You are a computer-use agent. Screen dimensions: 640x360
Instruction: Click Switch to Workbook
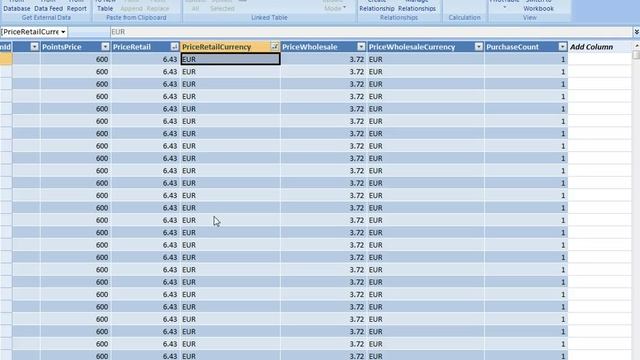pyautogui.click(x=538, y=6)
